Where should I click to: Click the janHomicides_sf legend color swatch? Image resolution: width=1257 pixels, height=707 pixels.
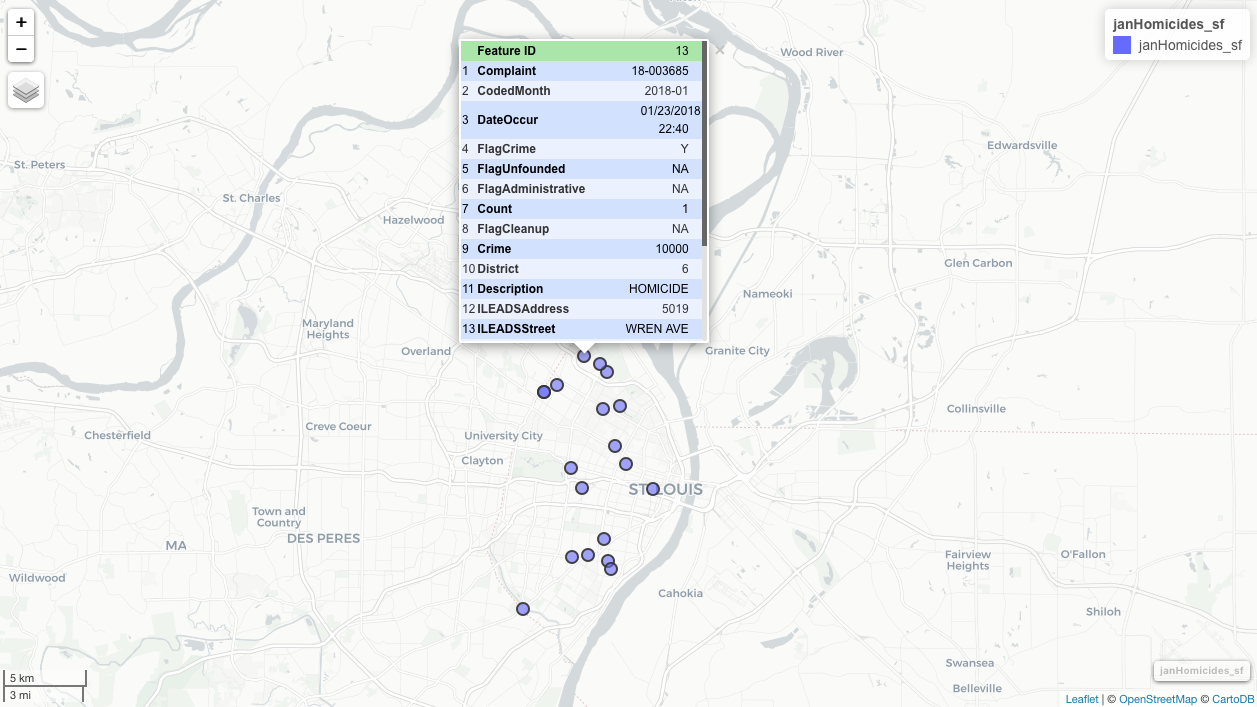click(1122, 45)
